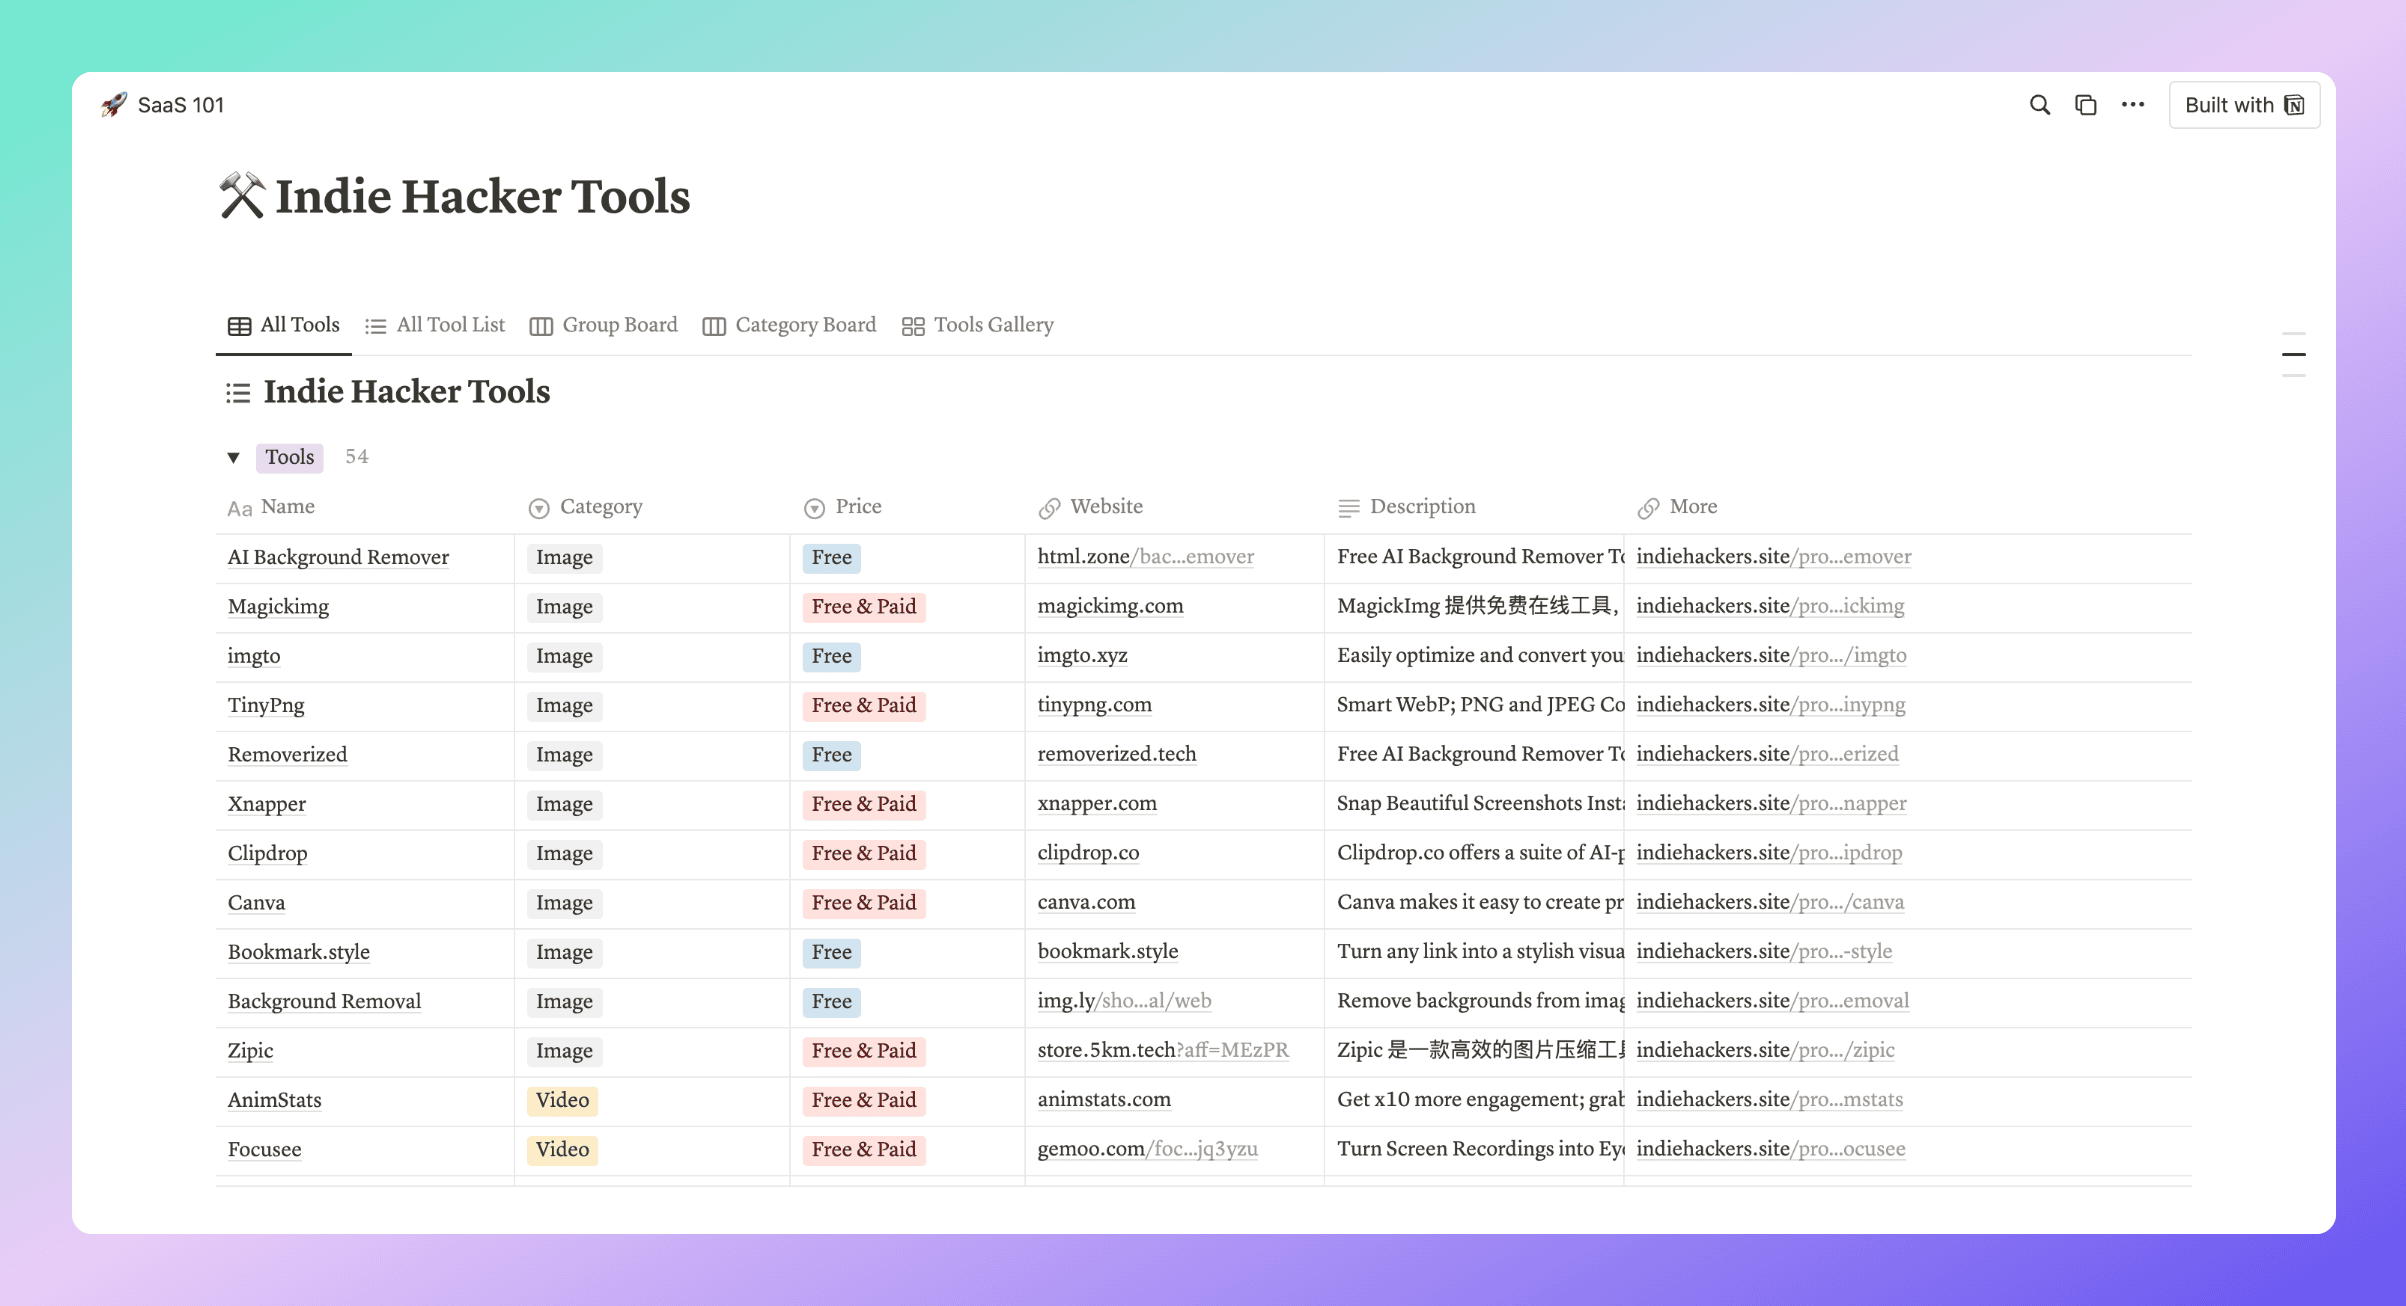Open the TinyPng entry

(x=266, y=705)
